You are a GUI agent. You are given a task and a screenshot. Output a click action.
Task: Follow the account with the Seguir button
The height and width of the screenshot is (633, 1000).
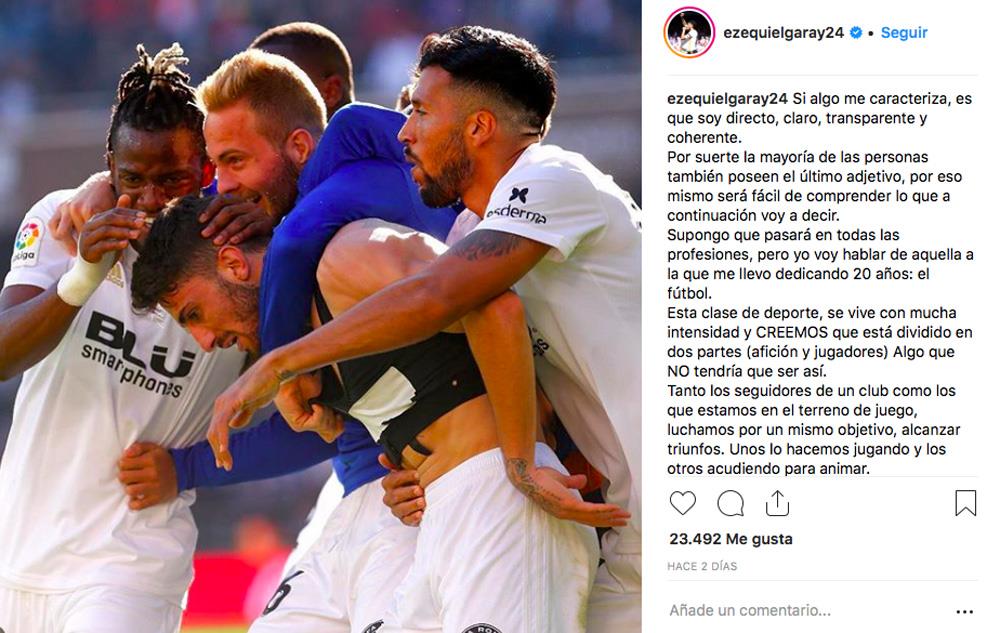click(x=904, y=33)
